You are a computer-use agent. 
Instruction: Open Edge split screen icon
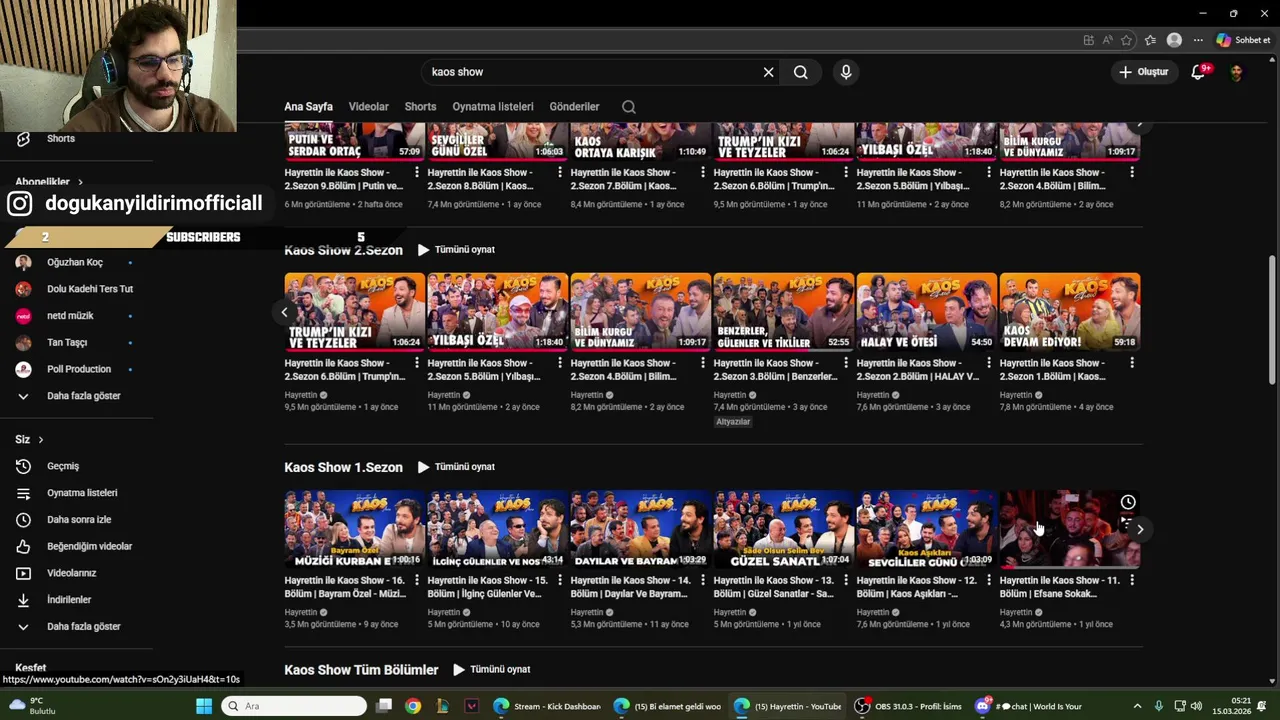1088,40
